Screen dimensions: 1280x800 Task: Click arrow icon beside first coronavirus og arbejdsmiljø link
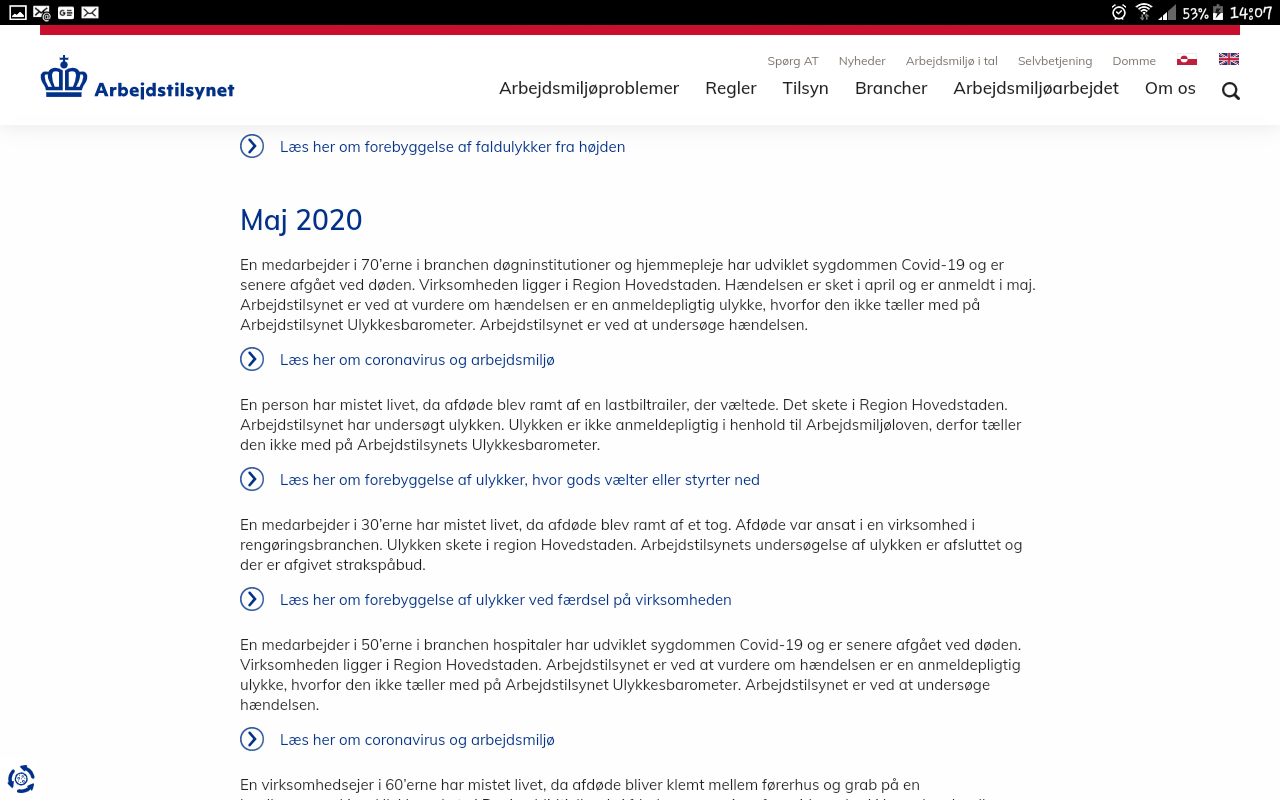pyautogui.click(x=252, y=359)
